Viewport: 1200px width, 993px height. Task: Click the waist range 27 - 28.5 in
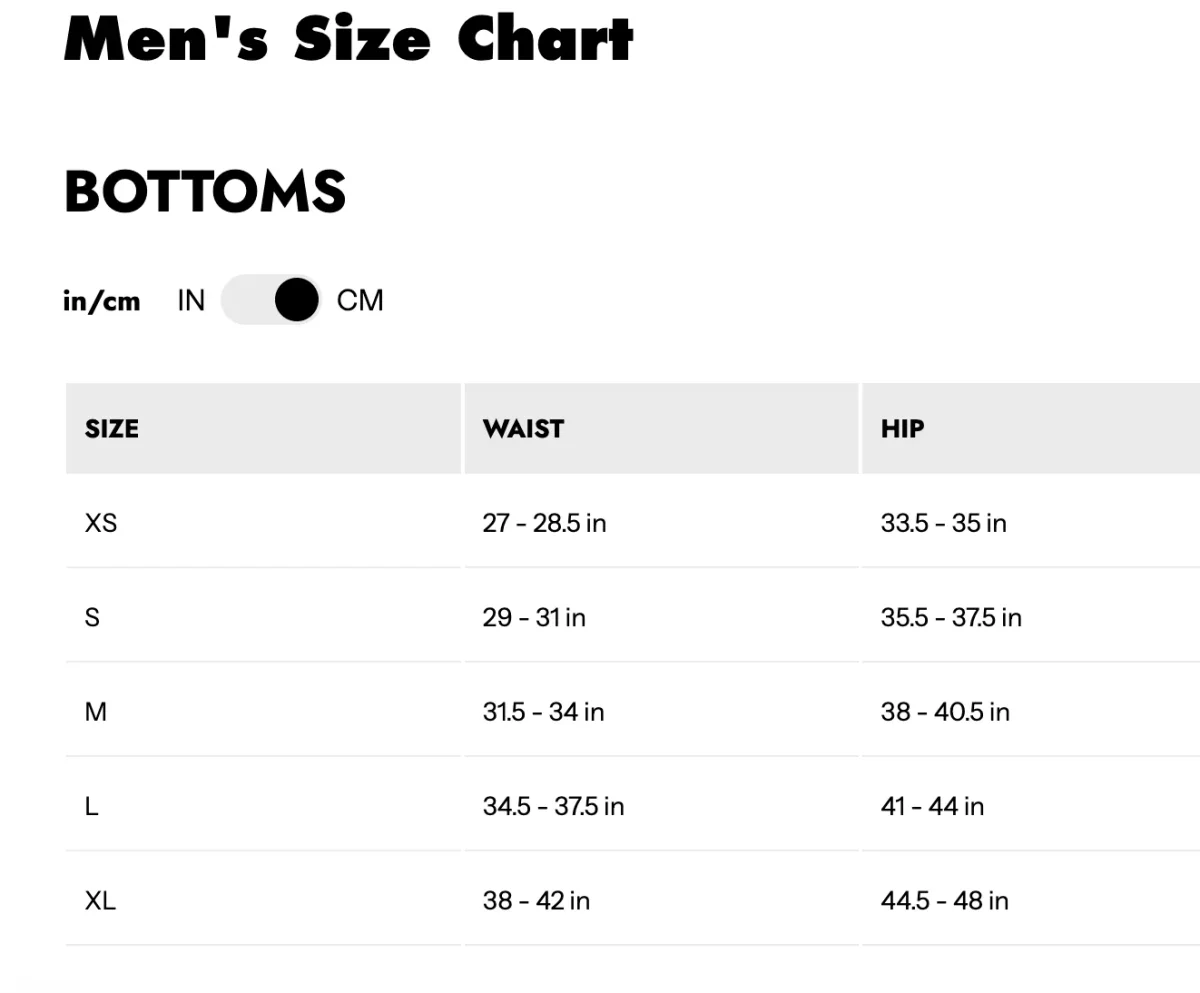click(543, 522)
